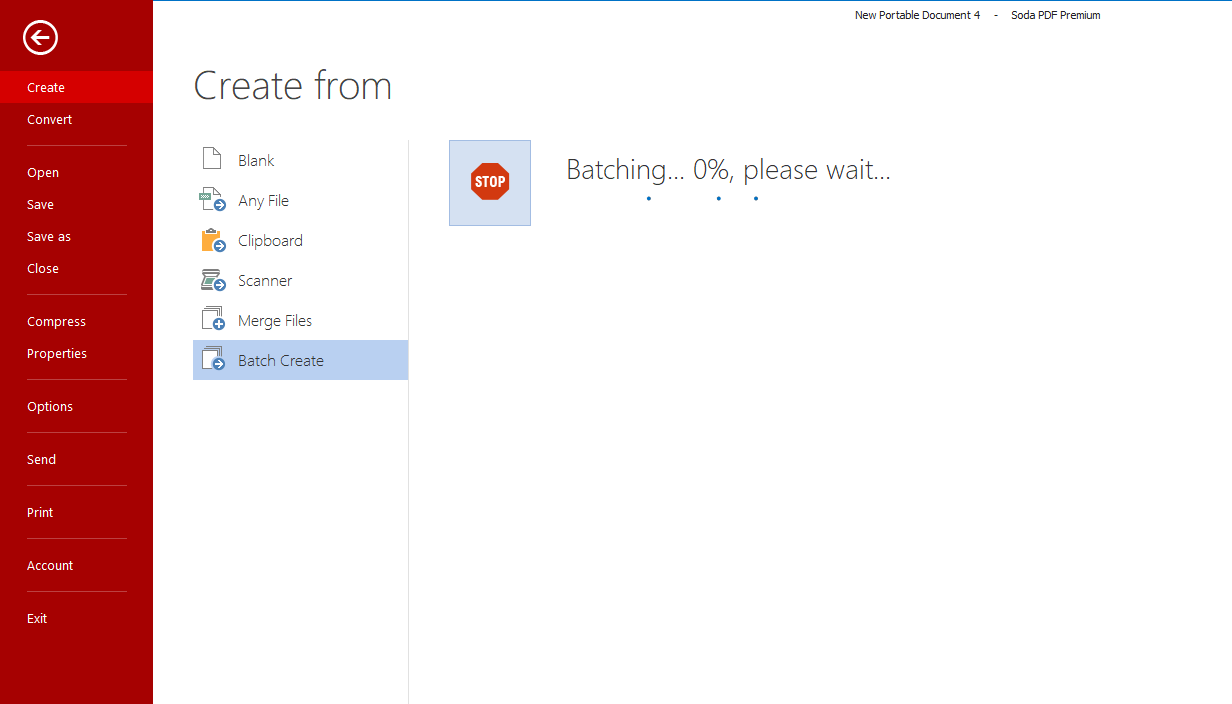Select Send in the sidebar
1232x704 pixels.
[76, 459]
